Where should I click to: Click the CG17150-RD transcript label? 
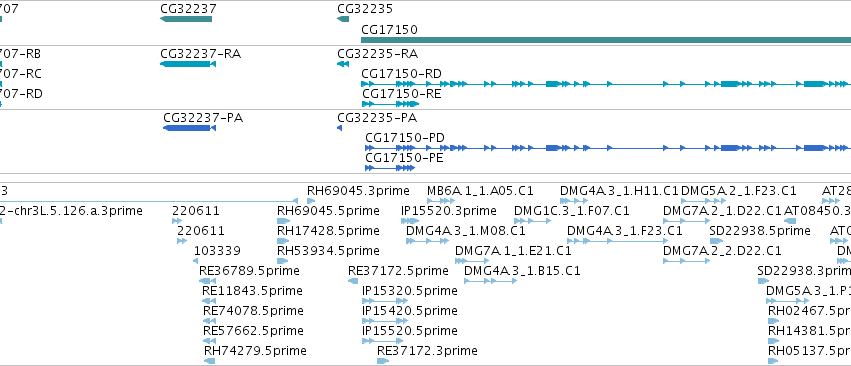coord(402,73)
